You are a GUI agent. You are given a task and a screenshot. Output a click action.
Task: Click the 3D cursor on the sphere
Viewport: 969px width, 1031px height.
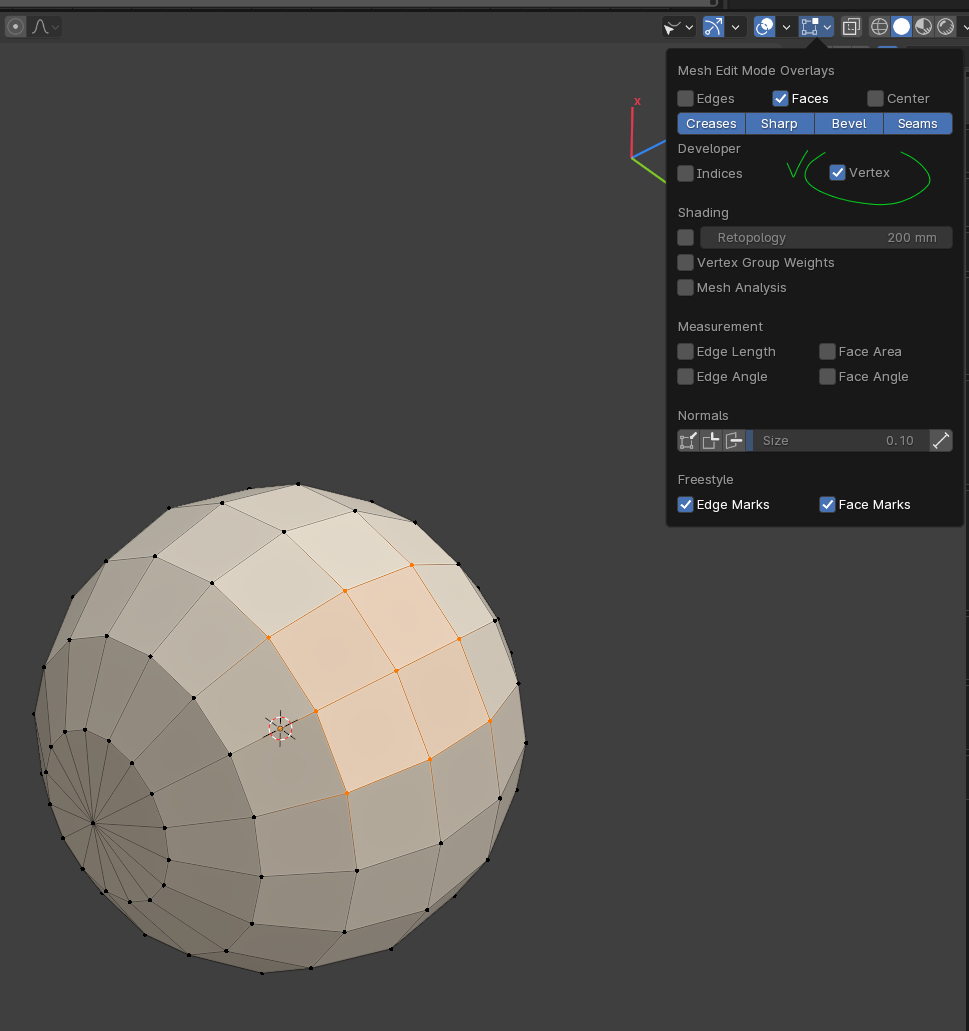281,729
